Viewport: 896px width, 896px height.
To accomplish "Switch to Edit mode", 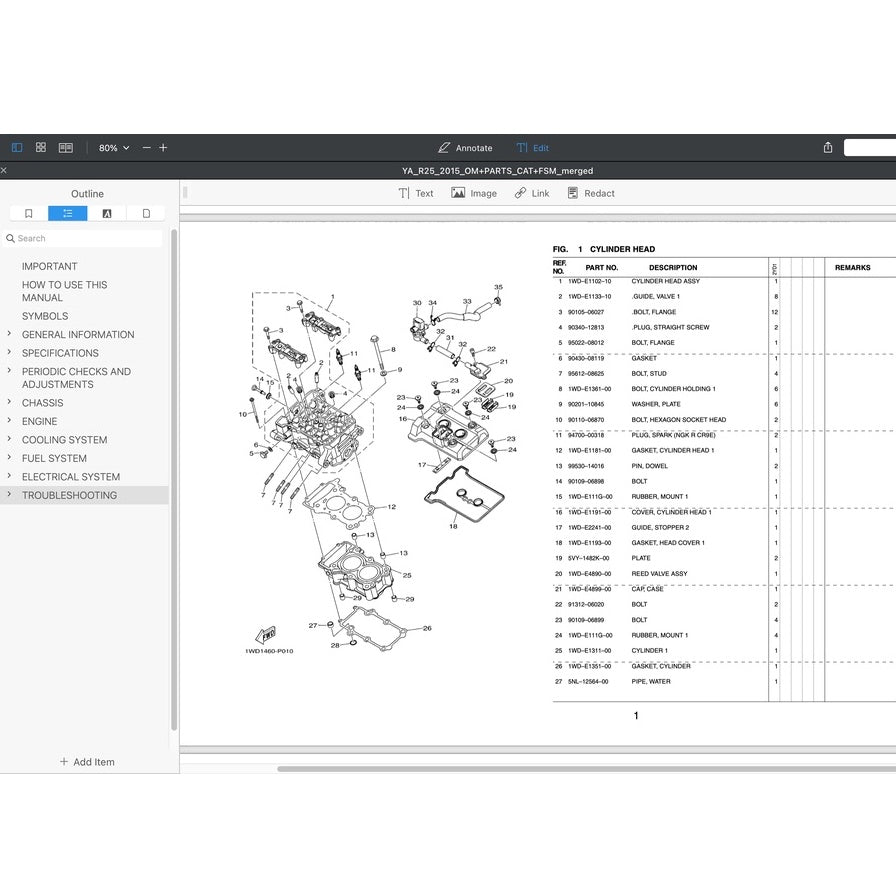I will coord(532,148).
